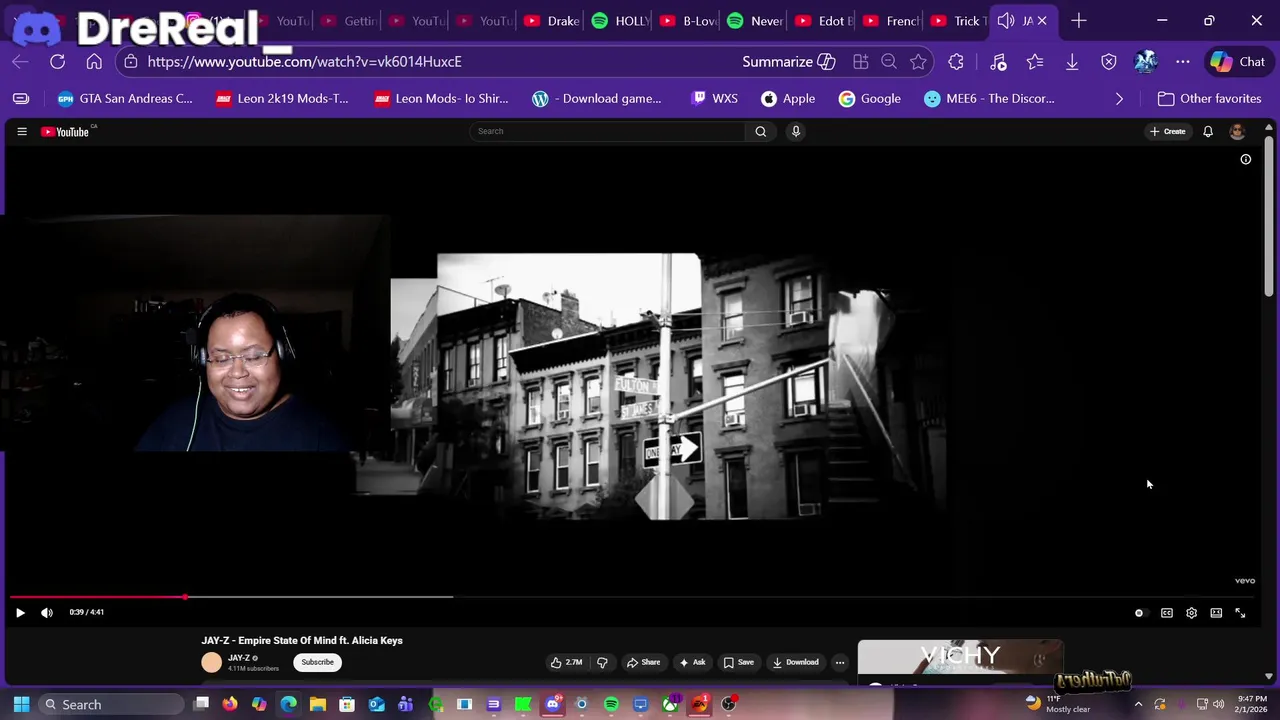Reload the page in the browser
1280x720 pixels.
58,62
